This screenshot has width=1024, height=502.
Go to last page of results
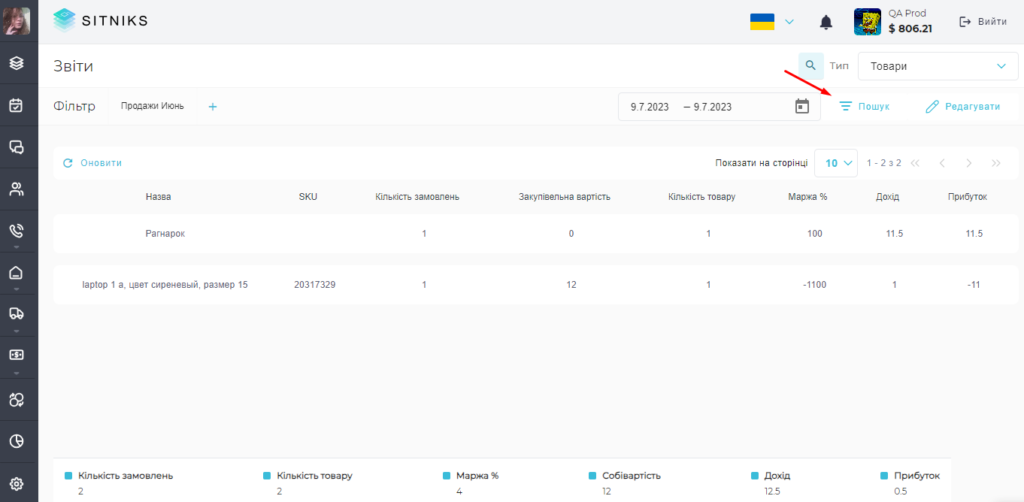click(x=996, y=163)
